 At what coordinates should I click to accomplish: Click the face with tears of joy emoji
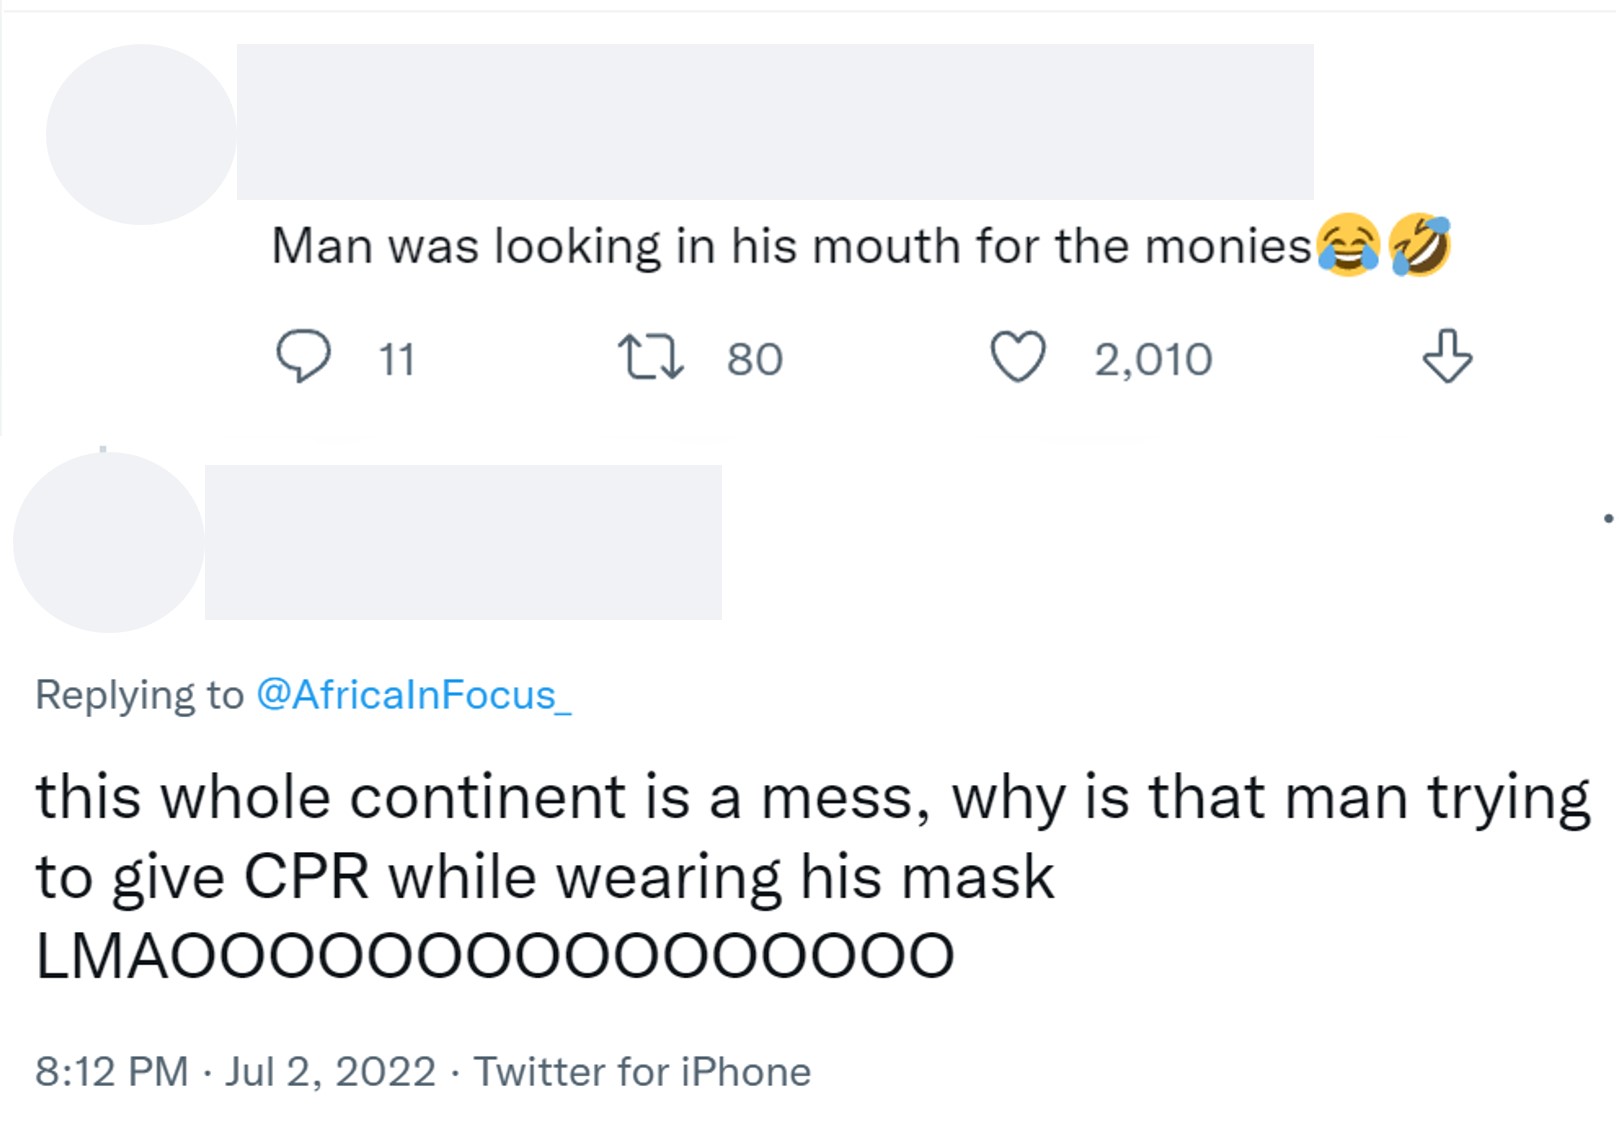coord(1348,245)
